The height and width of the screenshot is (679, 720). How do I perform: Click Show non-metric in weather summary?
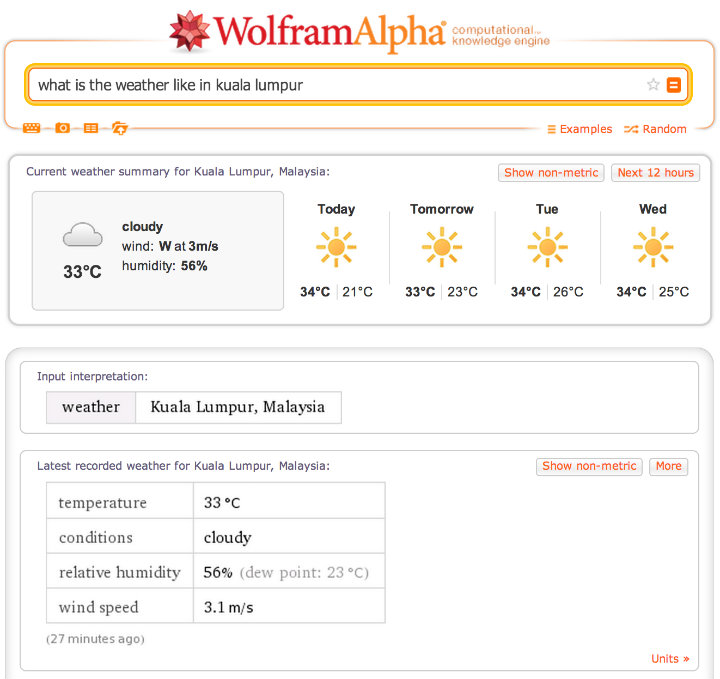pyautogui.click(x=551, y=173)
